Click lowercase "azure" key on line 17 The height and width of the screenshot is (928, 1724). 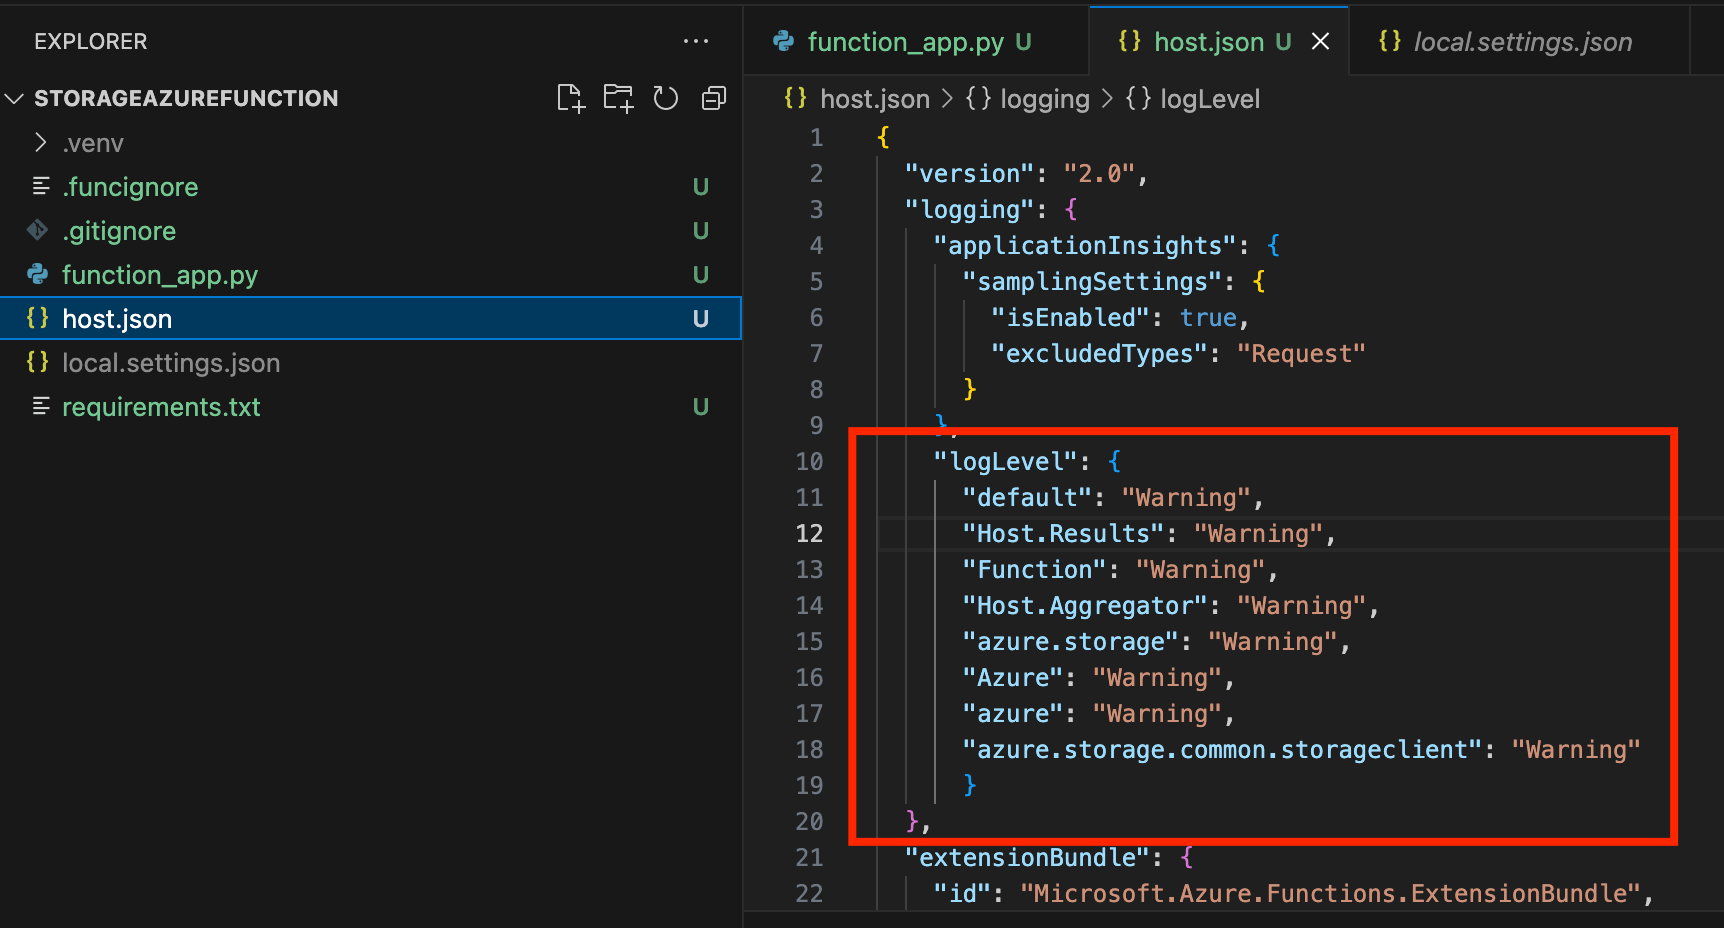(1013, 713)
